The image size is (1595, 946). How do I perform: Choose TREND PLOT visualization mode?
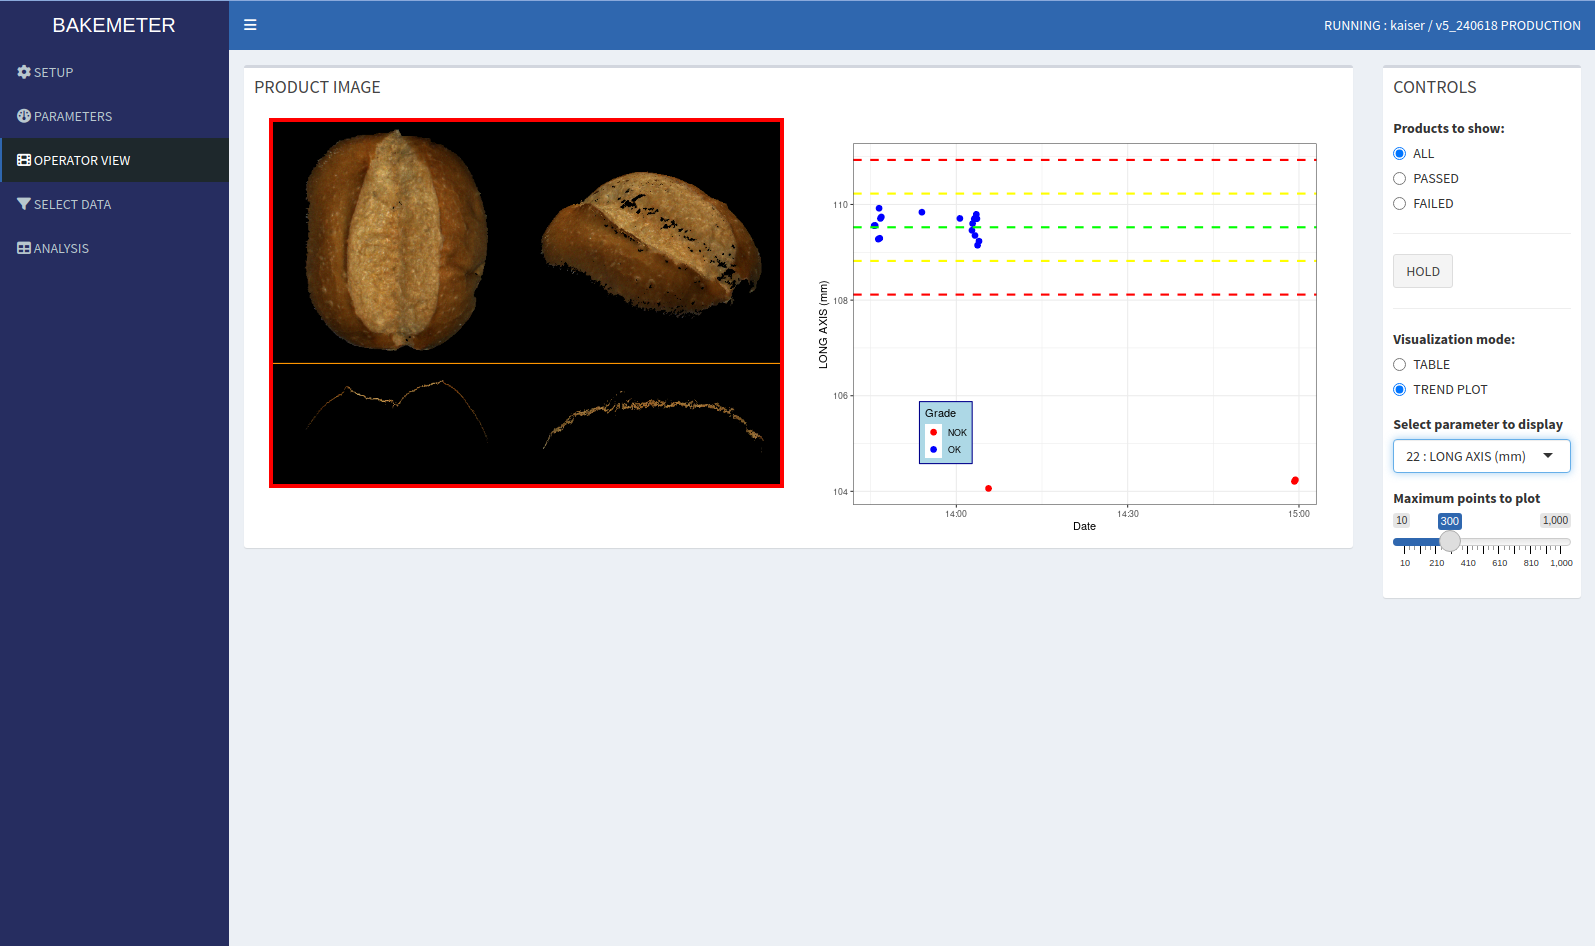tap(1400, 390)
